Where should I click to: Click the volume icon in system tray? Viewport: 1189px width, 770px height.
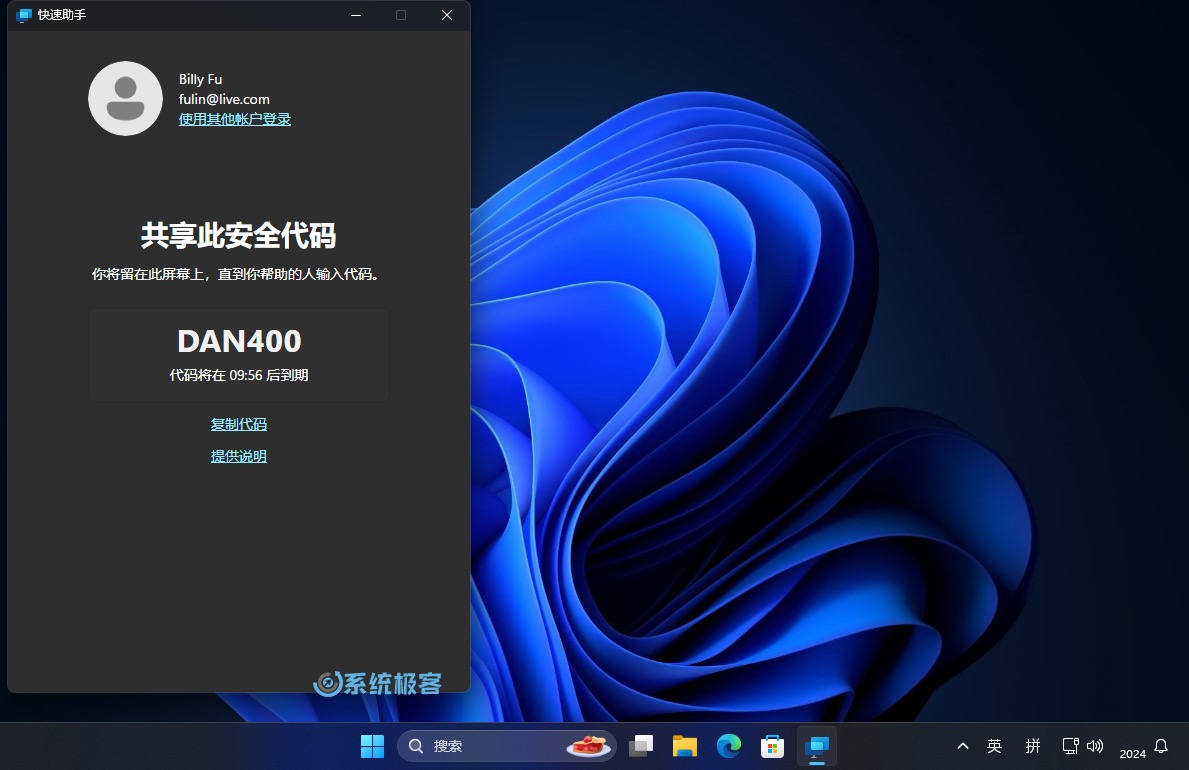pos(1095,746)
